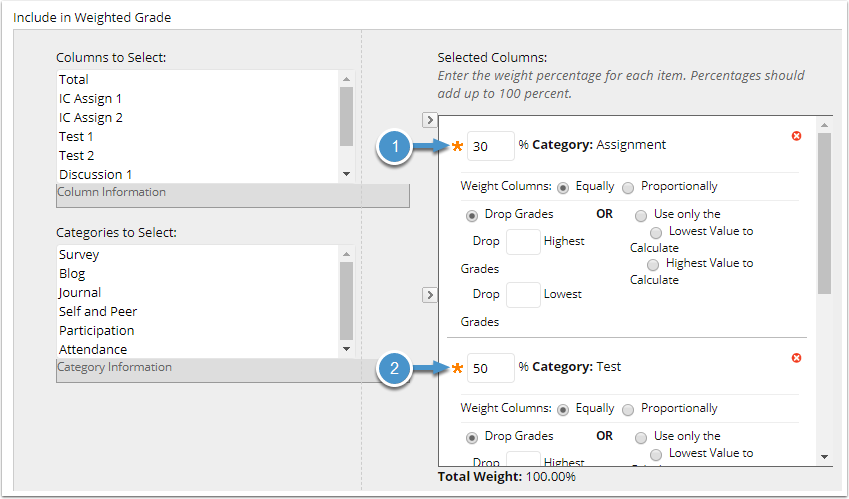Image resolution: width=849 pixels, height=499 pixels.
Task: Select Discussion 1 column entry
Action: coord(95,174)
